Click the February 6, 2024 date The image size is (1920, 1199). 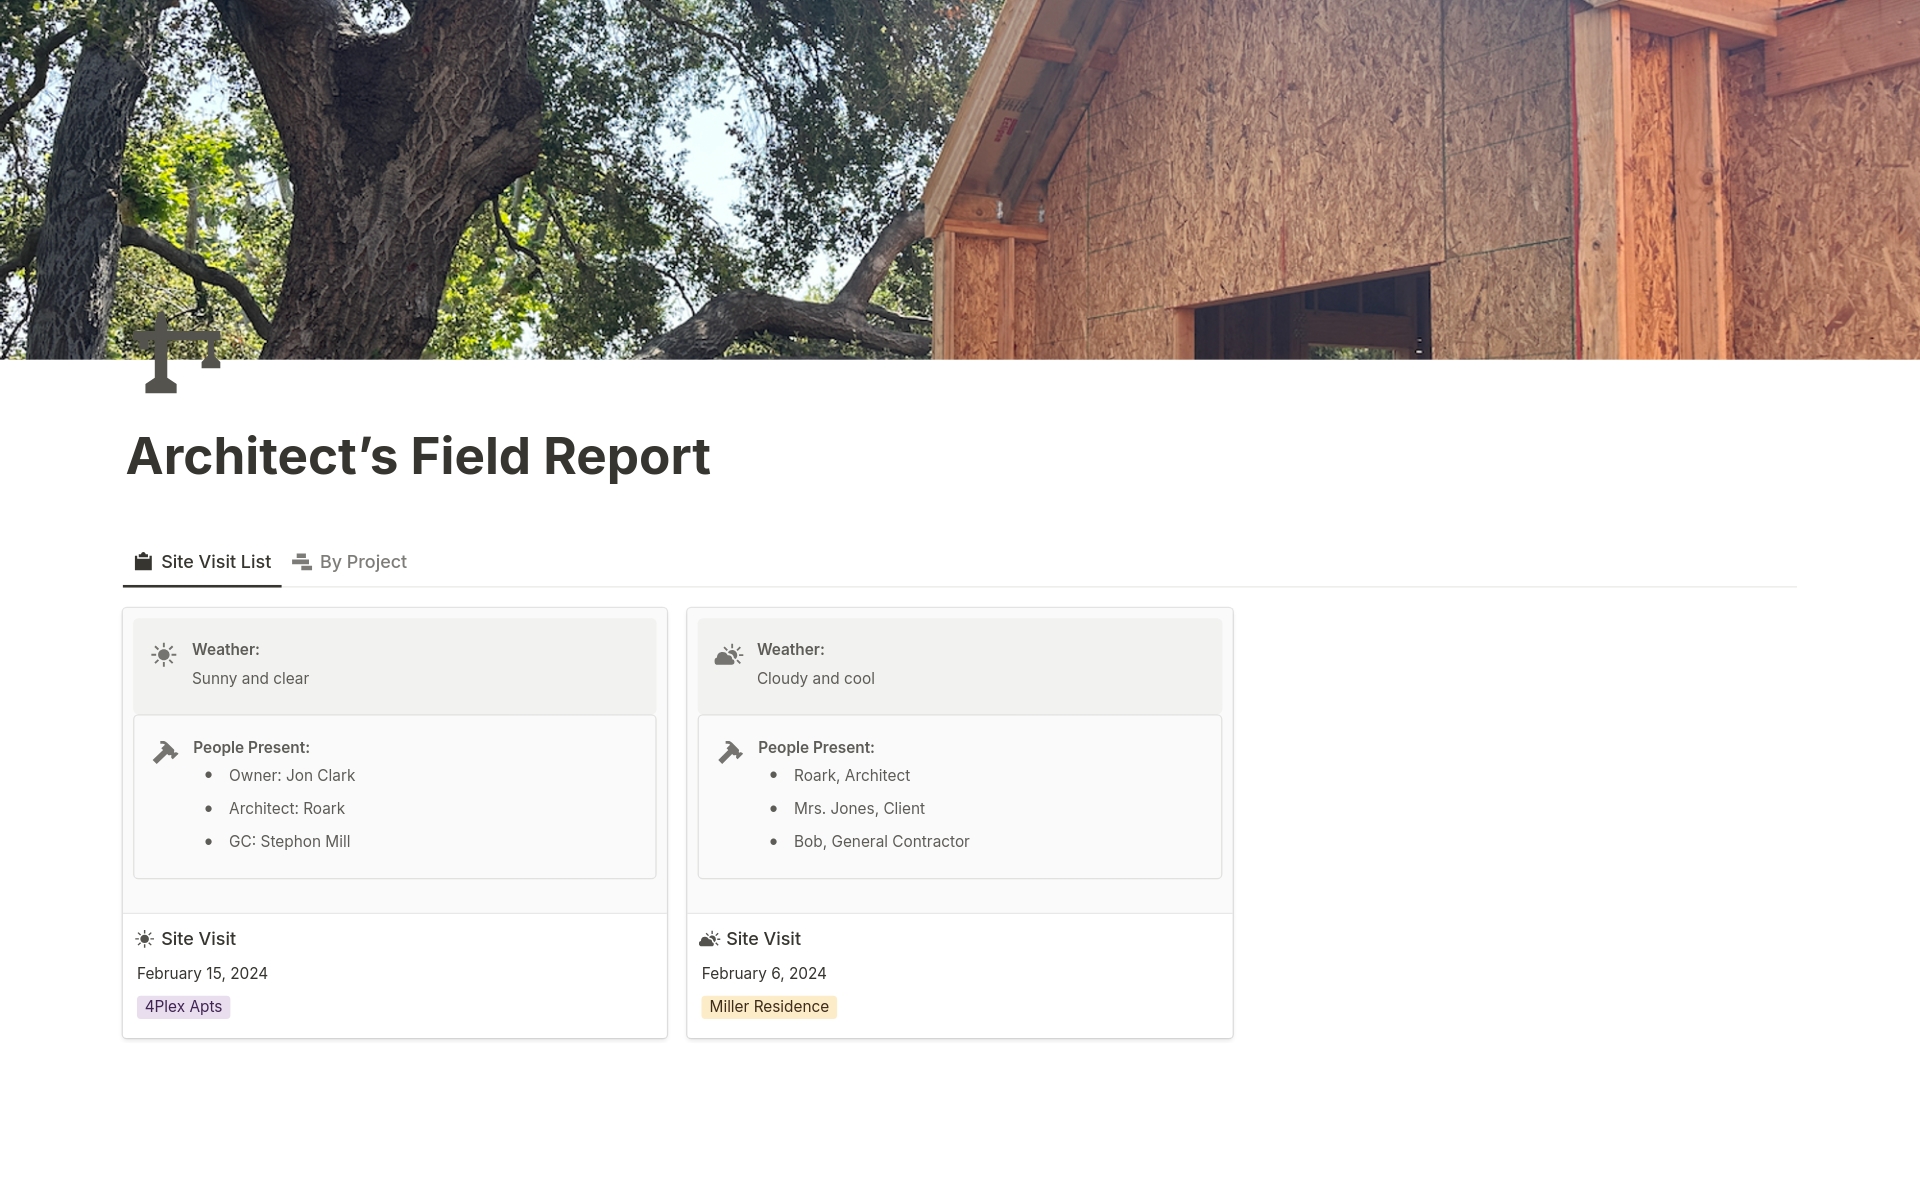point(763,973)
